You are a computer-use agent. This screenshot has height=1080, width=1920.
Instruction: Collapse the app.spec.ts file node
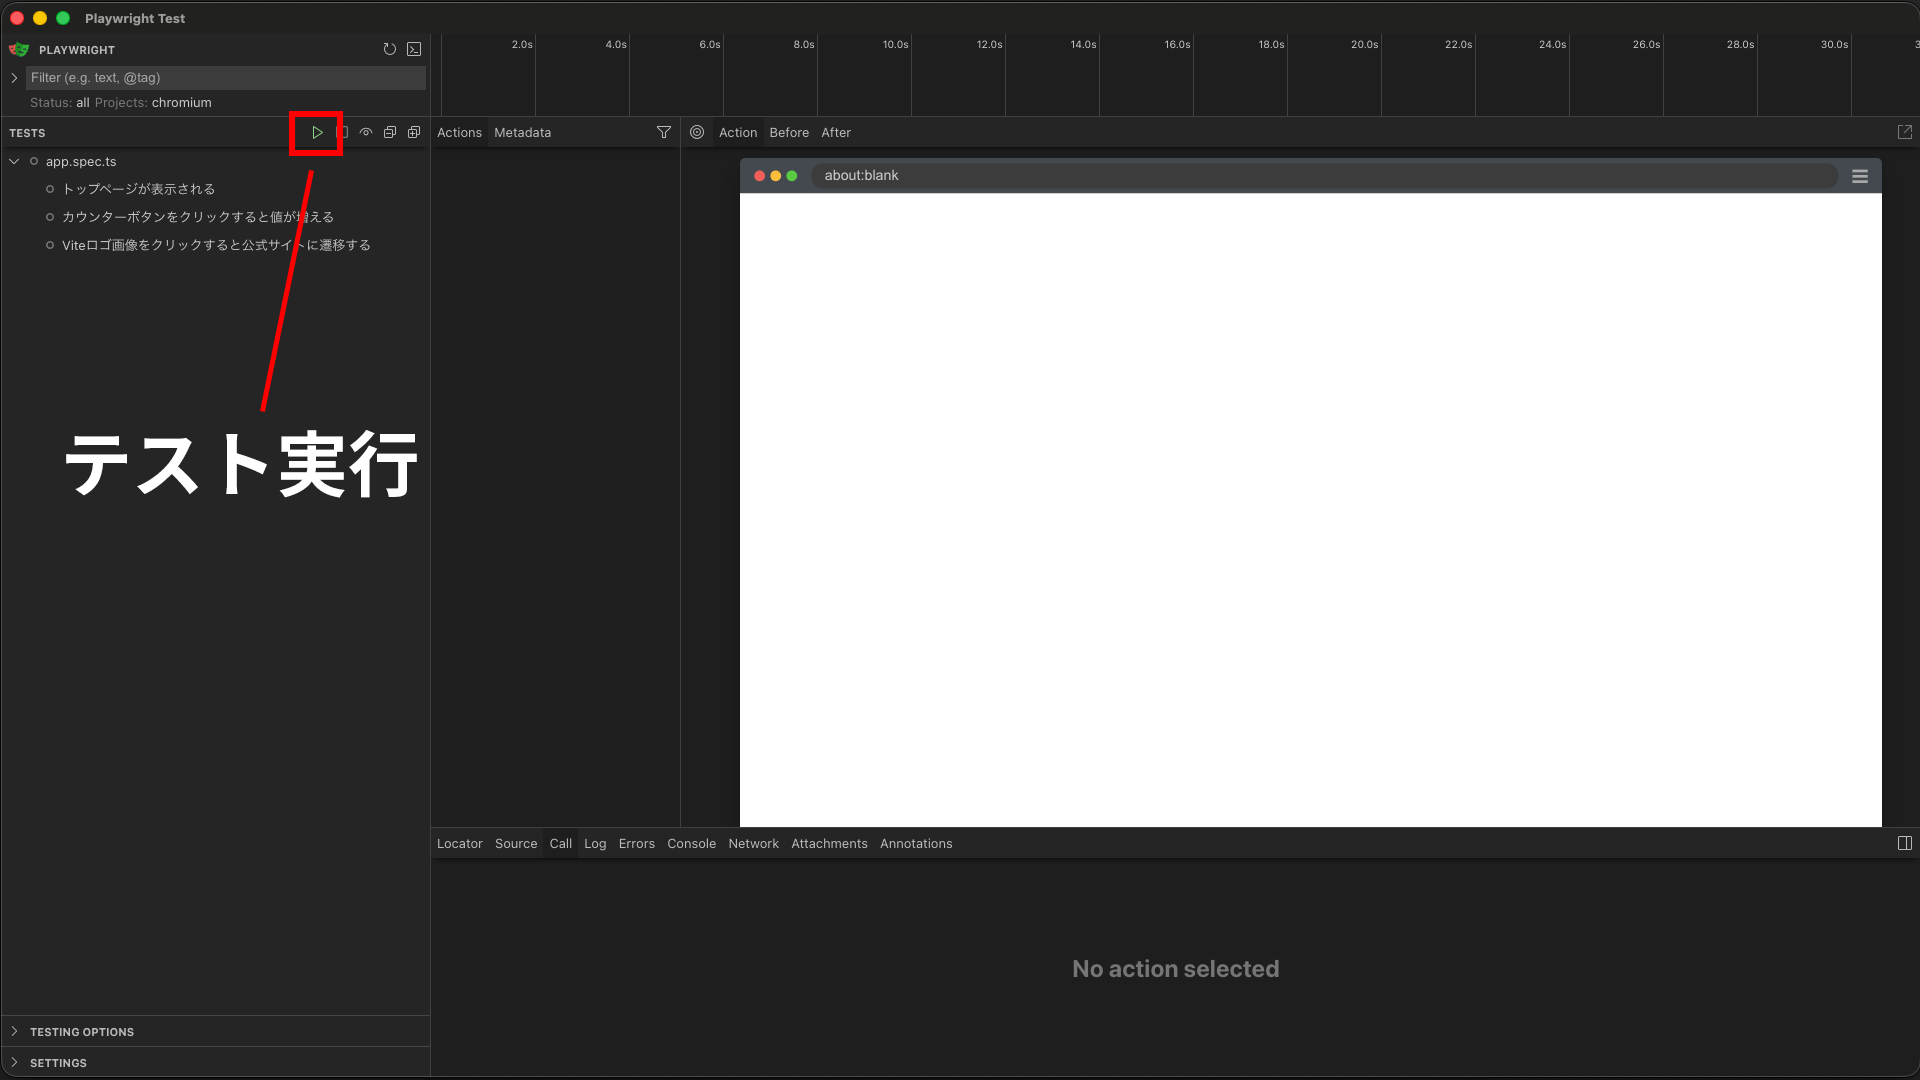pyautogui.click(x=14, y=161)
